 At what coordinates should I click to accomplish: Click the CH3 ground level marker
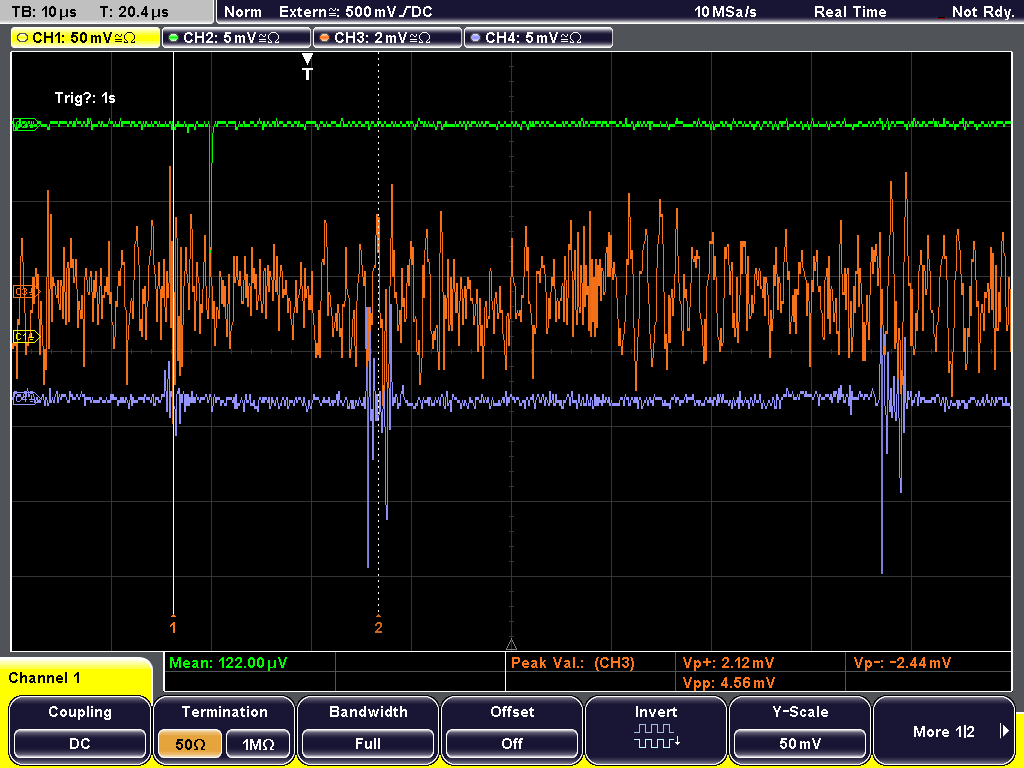pyautogui.click(x=26, y=291)
